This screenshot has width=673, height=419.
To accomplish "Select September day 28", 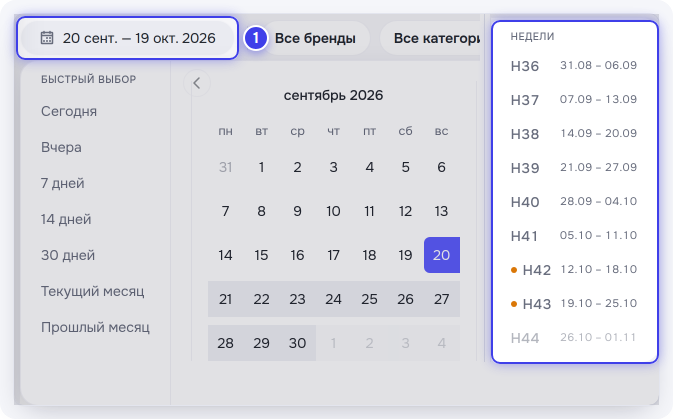I will point(225,343).
